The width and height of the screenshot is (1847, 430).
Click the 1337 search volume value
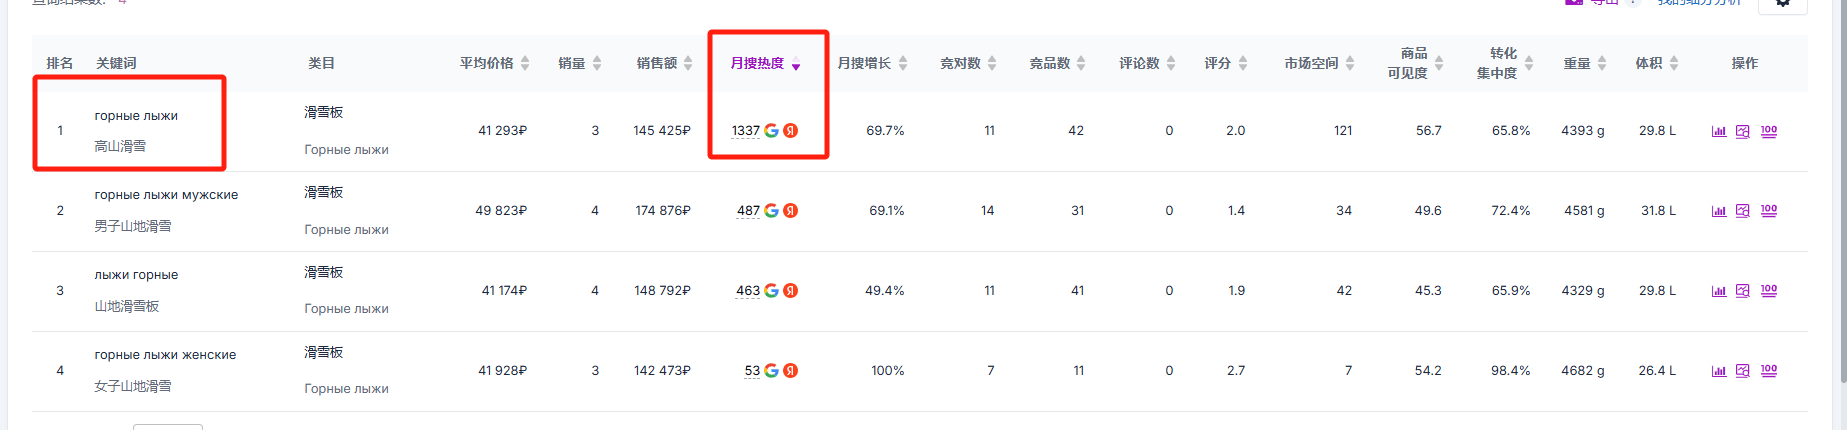point(745,131)
